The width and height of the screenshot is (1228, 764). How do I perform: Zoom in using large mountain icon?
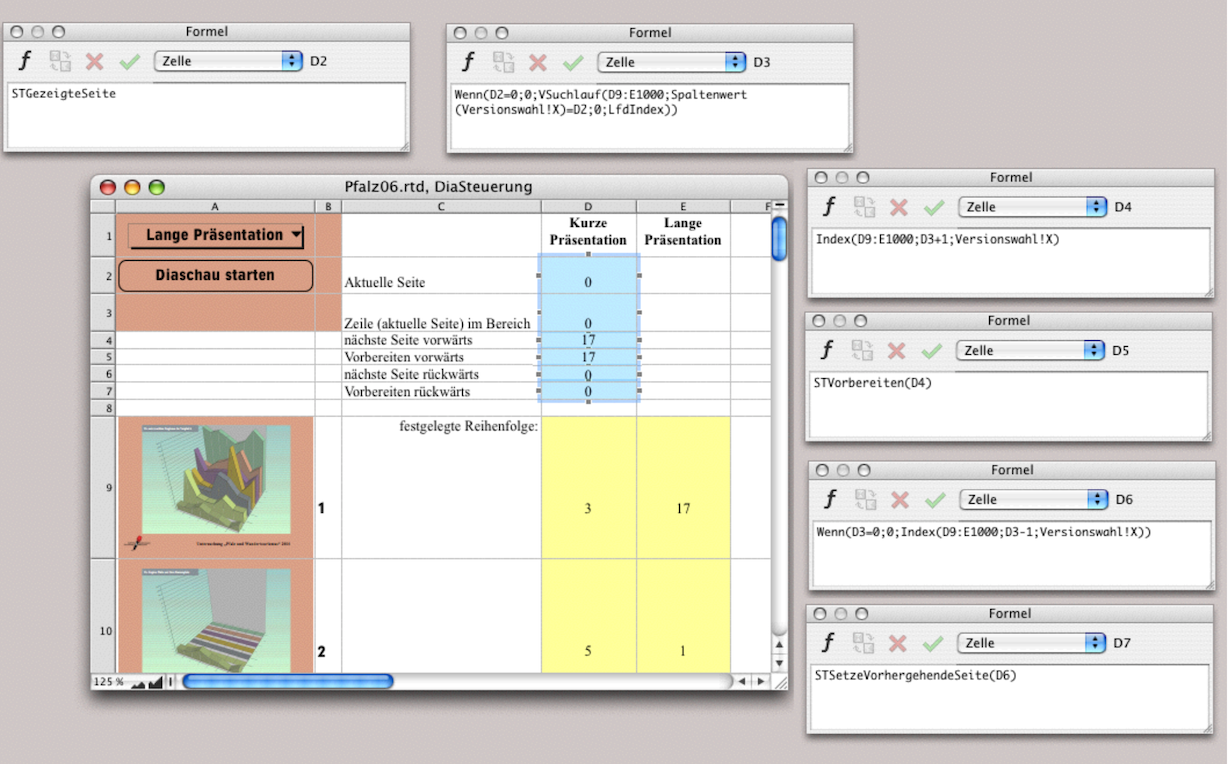[x=156, y=682]
